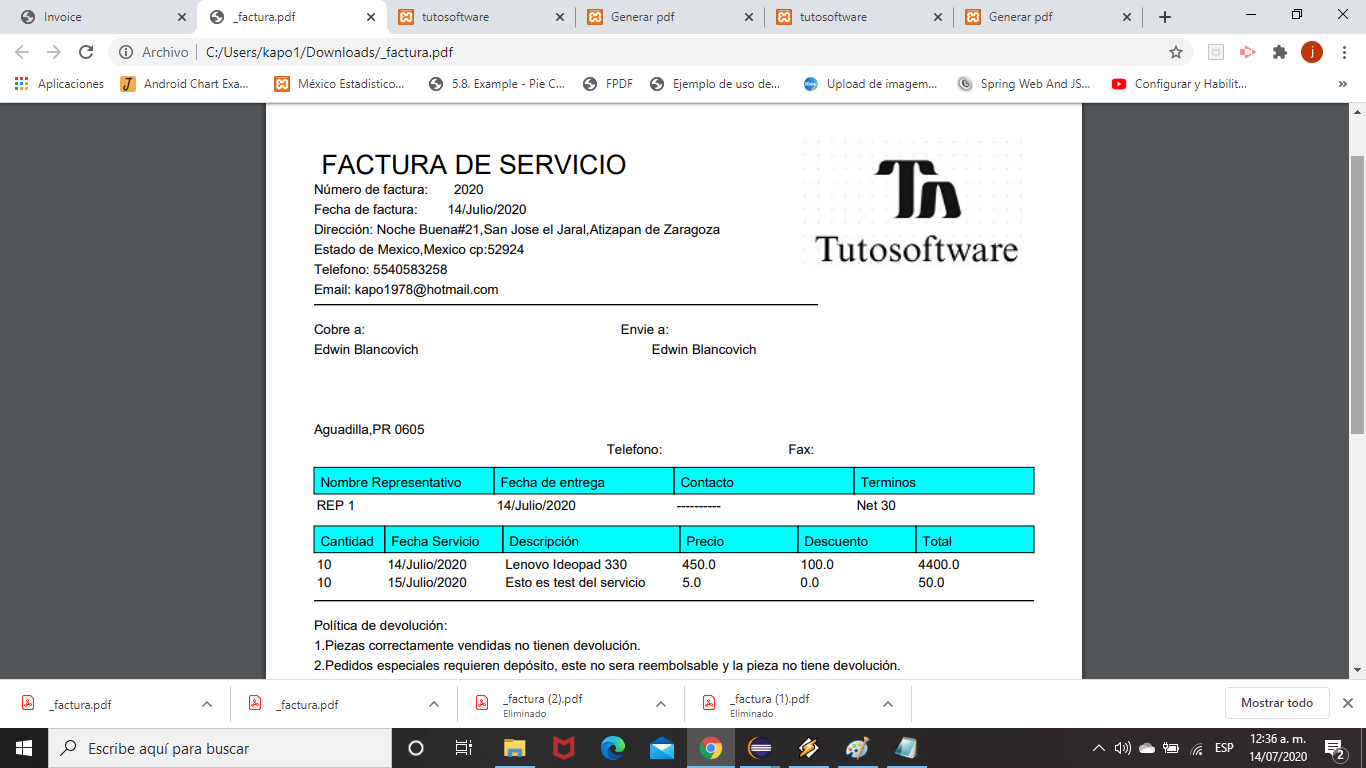
Task: Open a new browser tab
Action: tap(1164, 17)
